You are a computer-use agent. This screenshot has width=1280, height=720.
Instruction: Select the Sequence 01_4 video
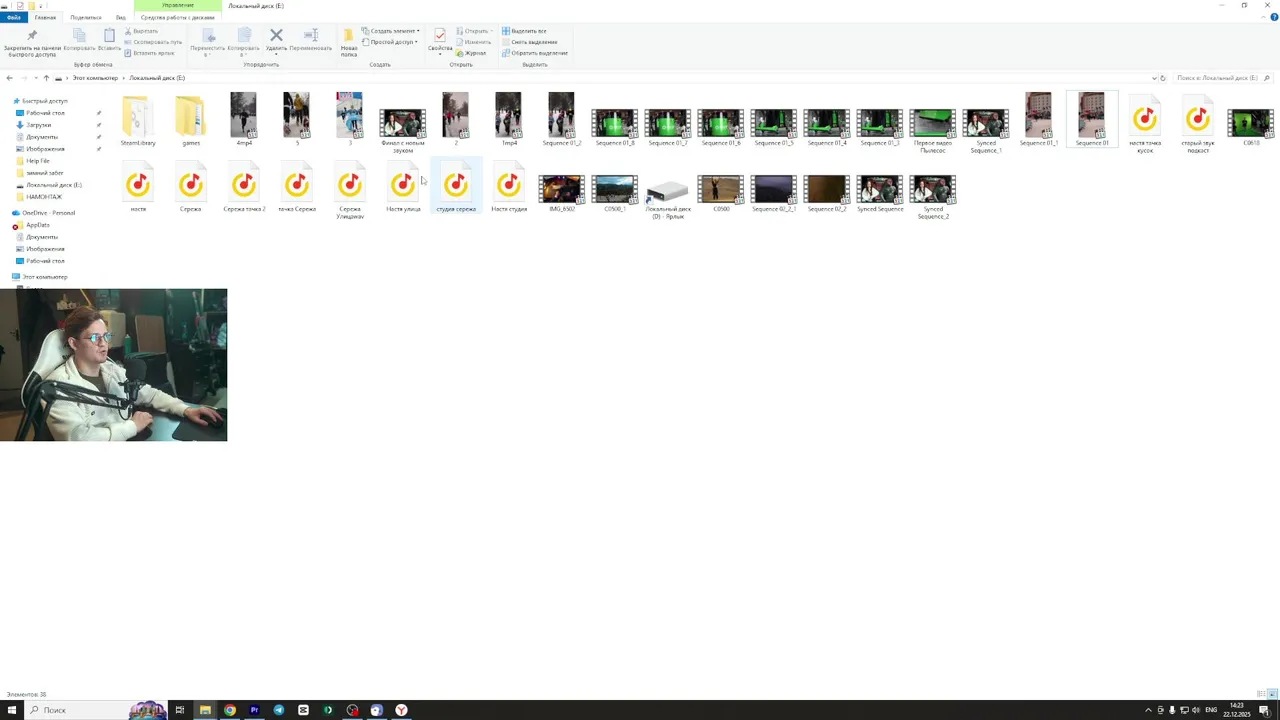(826, 127)
